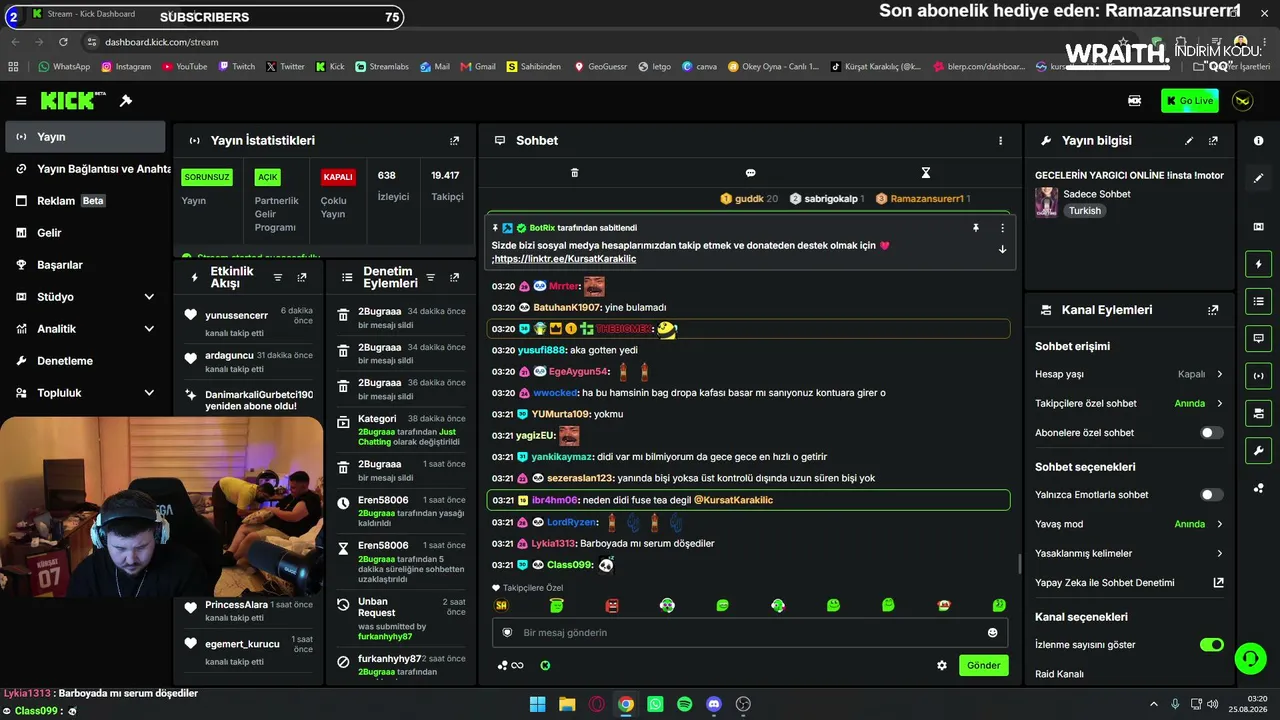This screenshot has height=720, width=1280.
Task: Open Gelir in the sidebar
Action: coord(85,233)
